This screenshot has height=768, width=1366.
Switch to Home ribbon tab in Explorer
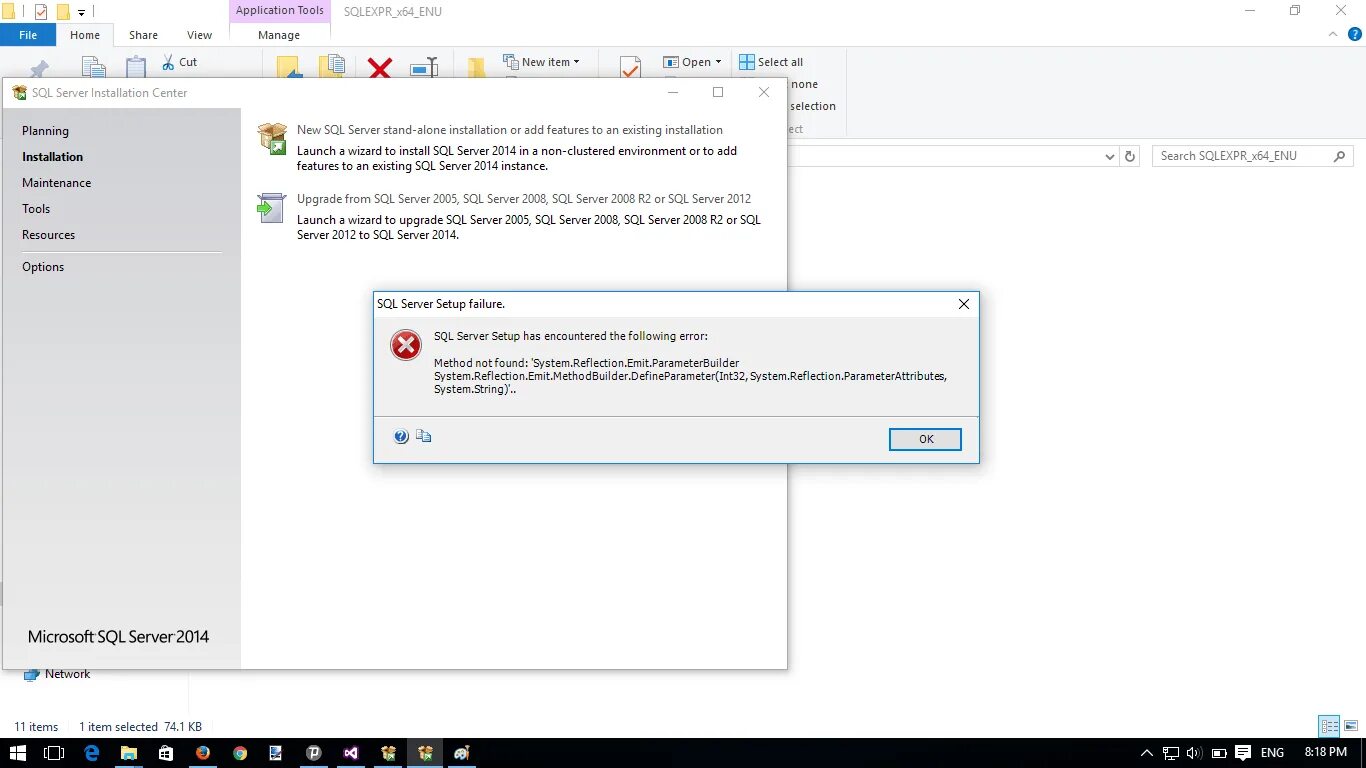pos(85,35)
